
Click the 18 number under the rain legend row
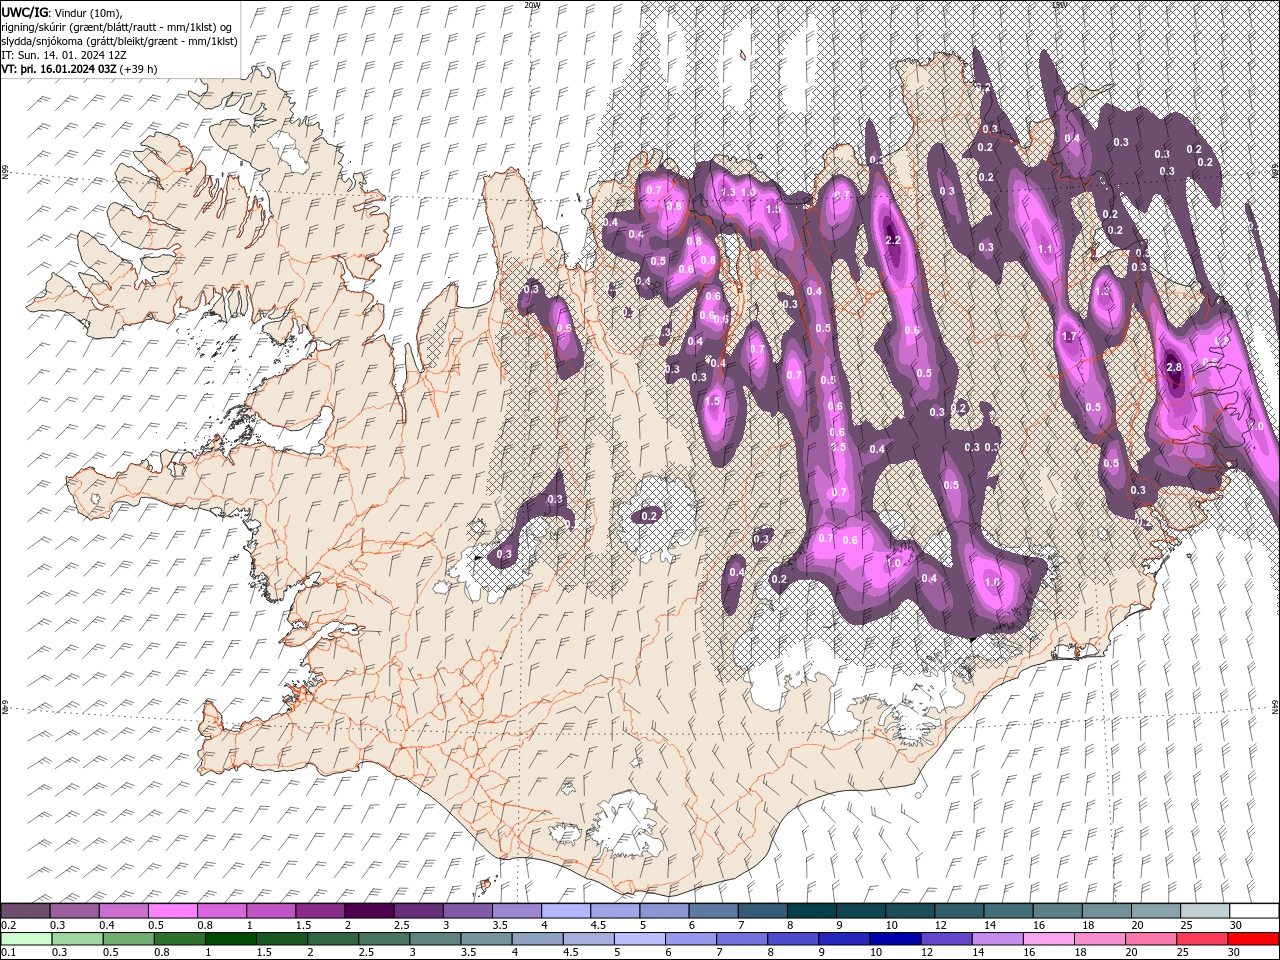click(x=1081, y=953)
